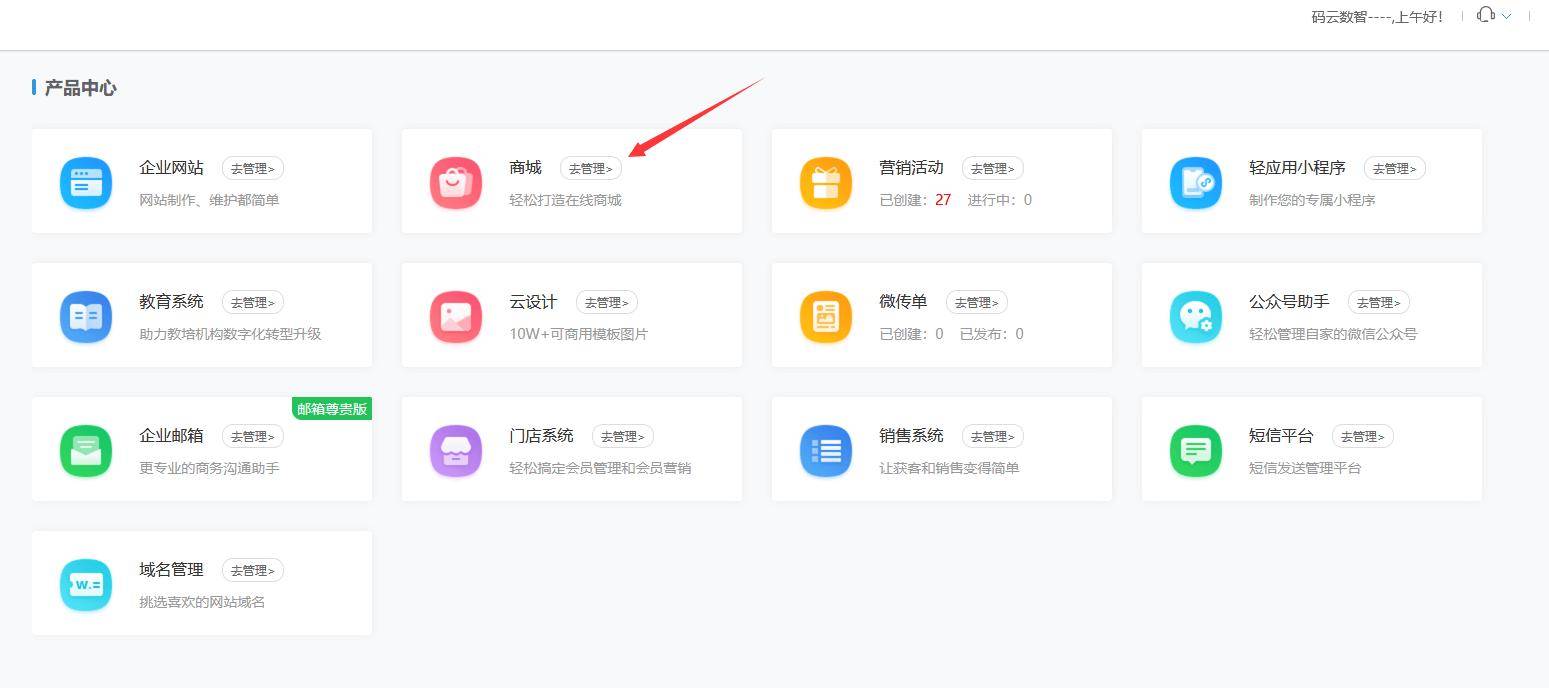Click 去管理 button for 轻应用小程序
Screen dimensions: 1549x688
pos(1395,169)
